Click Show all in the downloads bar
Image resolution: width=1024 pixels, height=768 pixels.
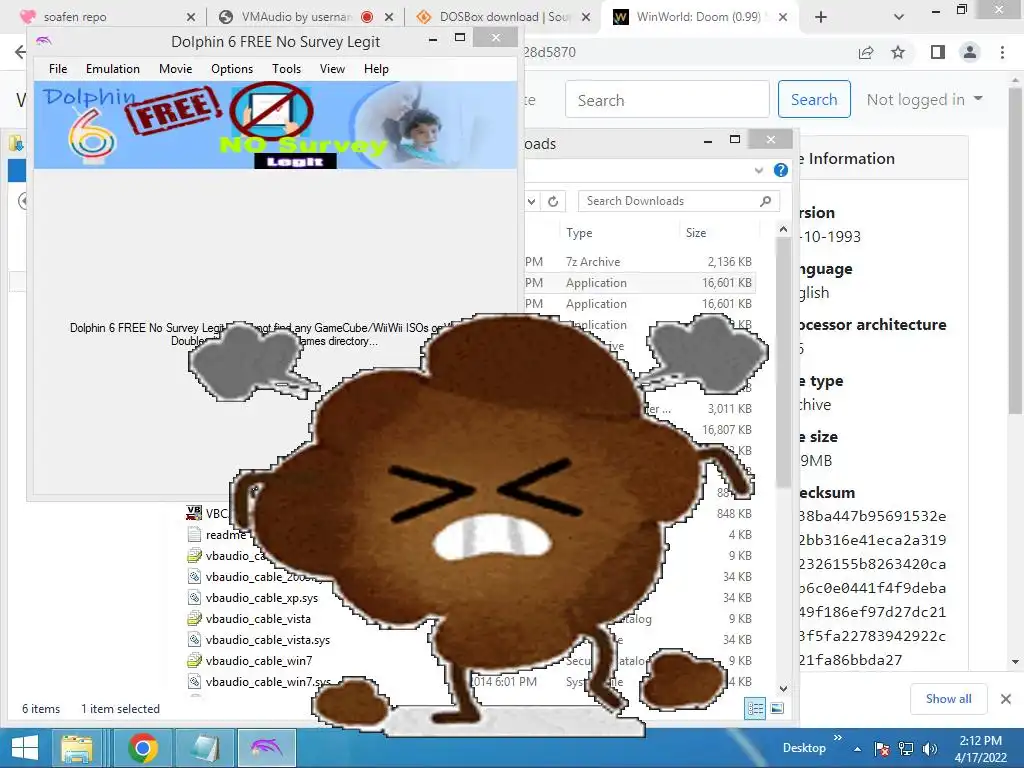[948, 699]
